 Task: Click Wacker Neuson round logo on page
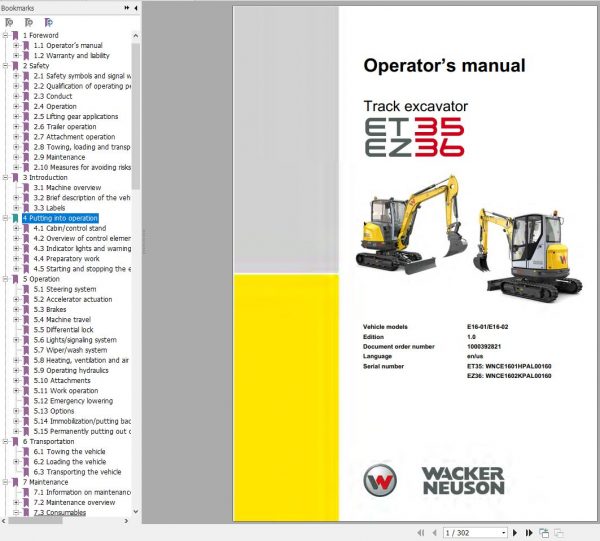coord(380,480)
